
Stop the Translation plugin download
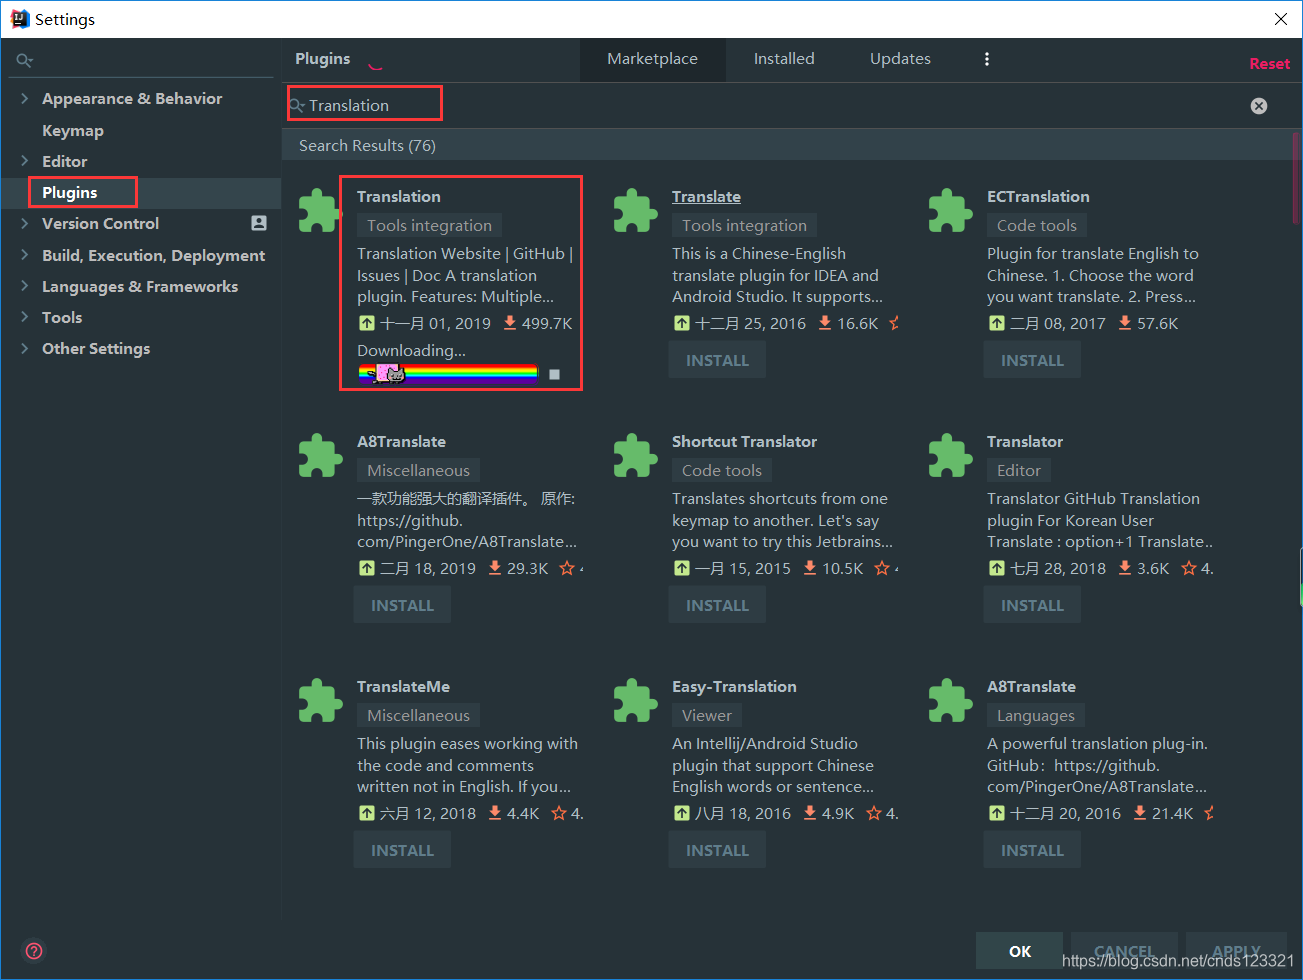tap(555, 374)
